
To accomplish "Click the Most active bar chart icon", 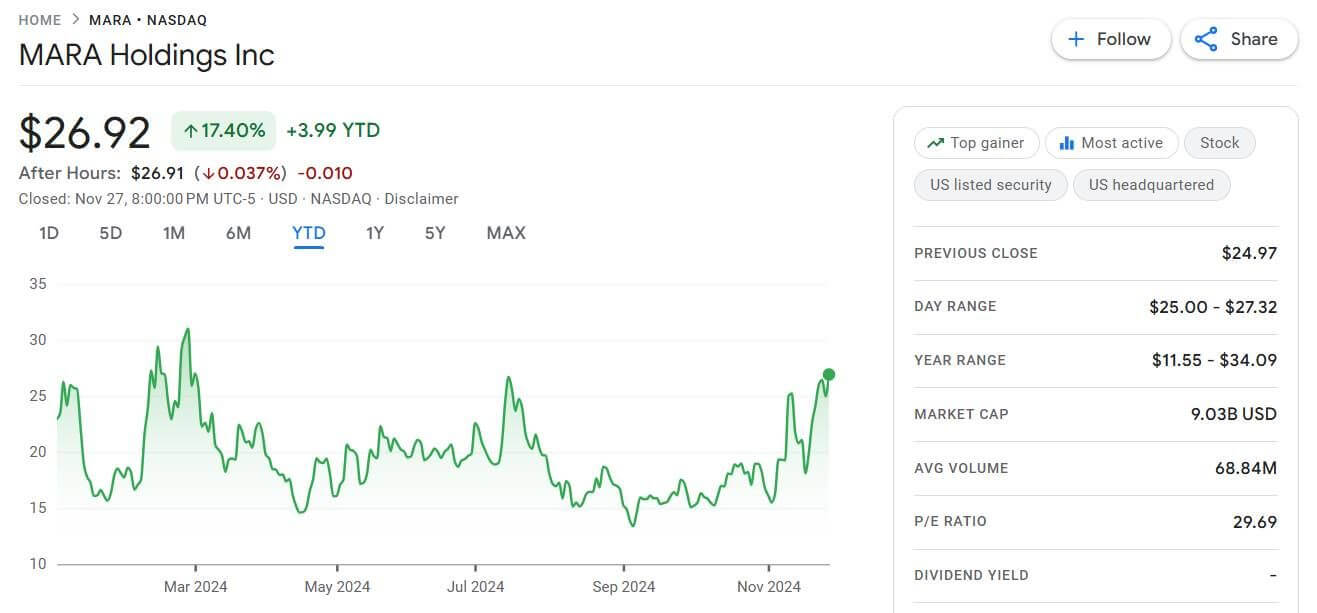I will 1066,143.
